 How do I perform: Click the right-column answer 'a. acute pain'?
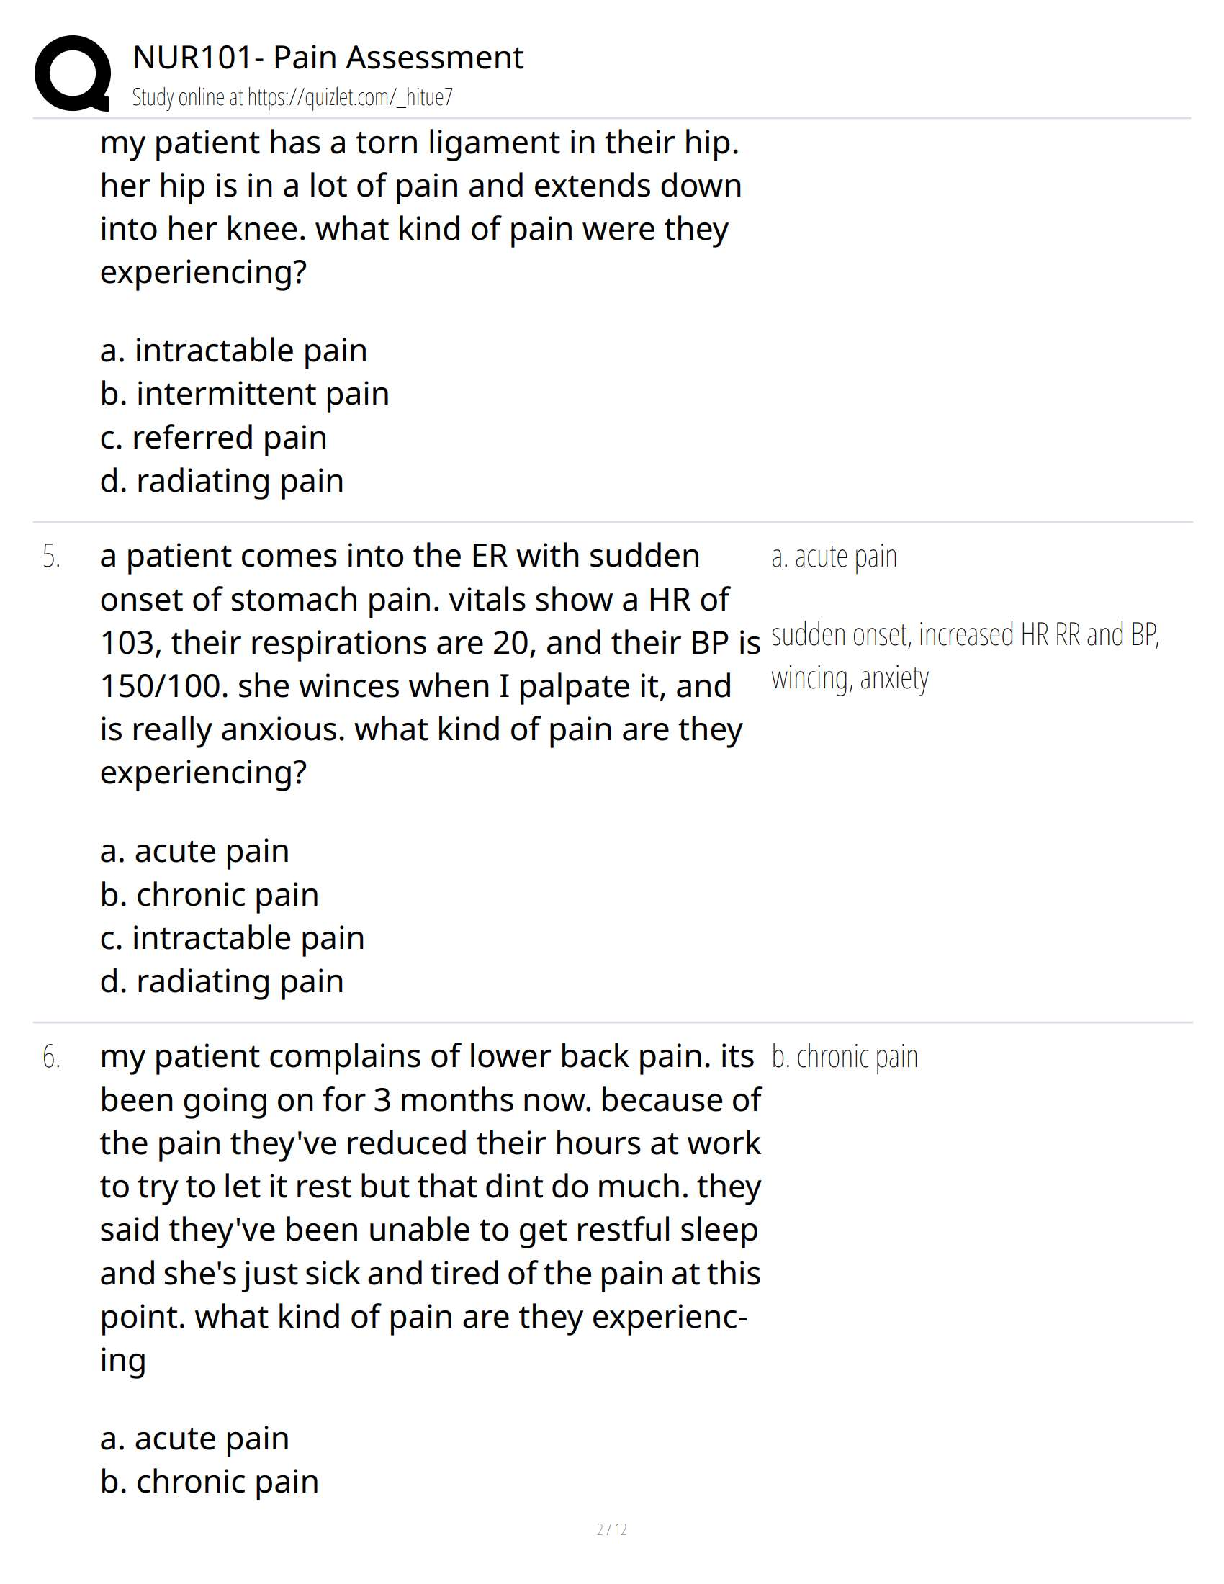click(834, 557)
